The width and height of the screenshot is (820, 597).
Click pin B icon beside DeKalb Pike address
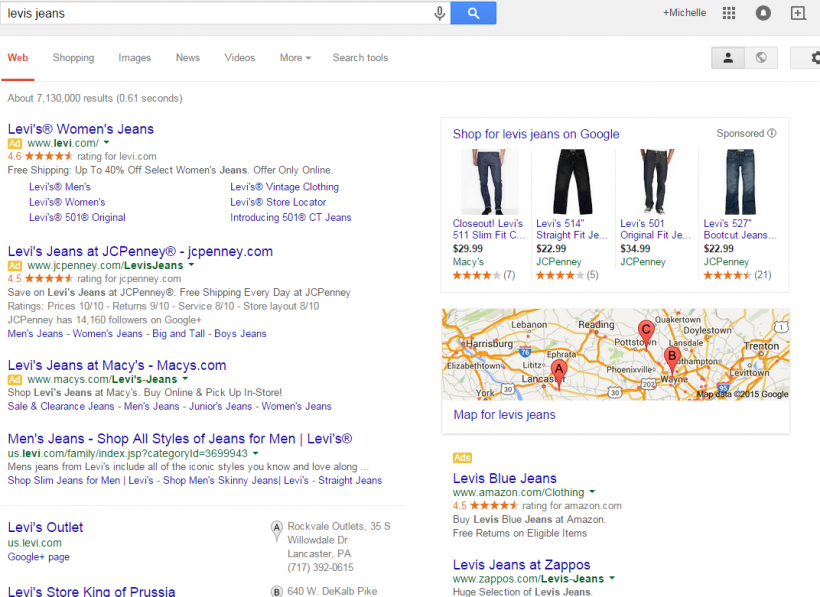(x=277, y=591)
